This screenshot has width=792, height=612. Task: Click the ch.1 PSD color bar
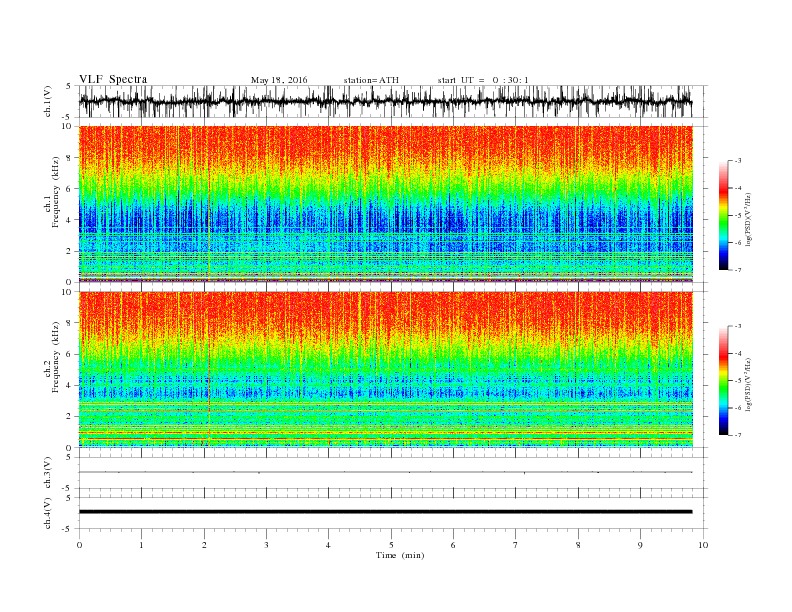(x=723, y=215)
